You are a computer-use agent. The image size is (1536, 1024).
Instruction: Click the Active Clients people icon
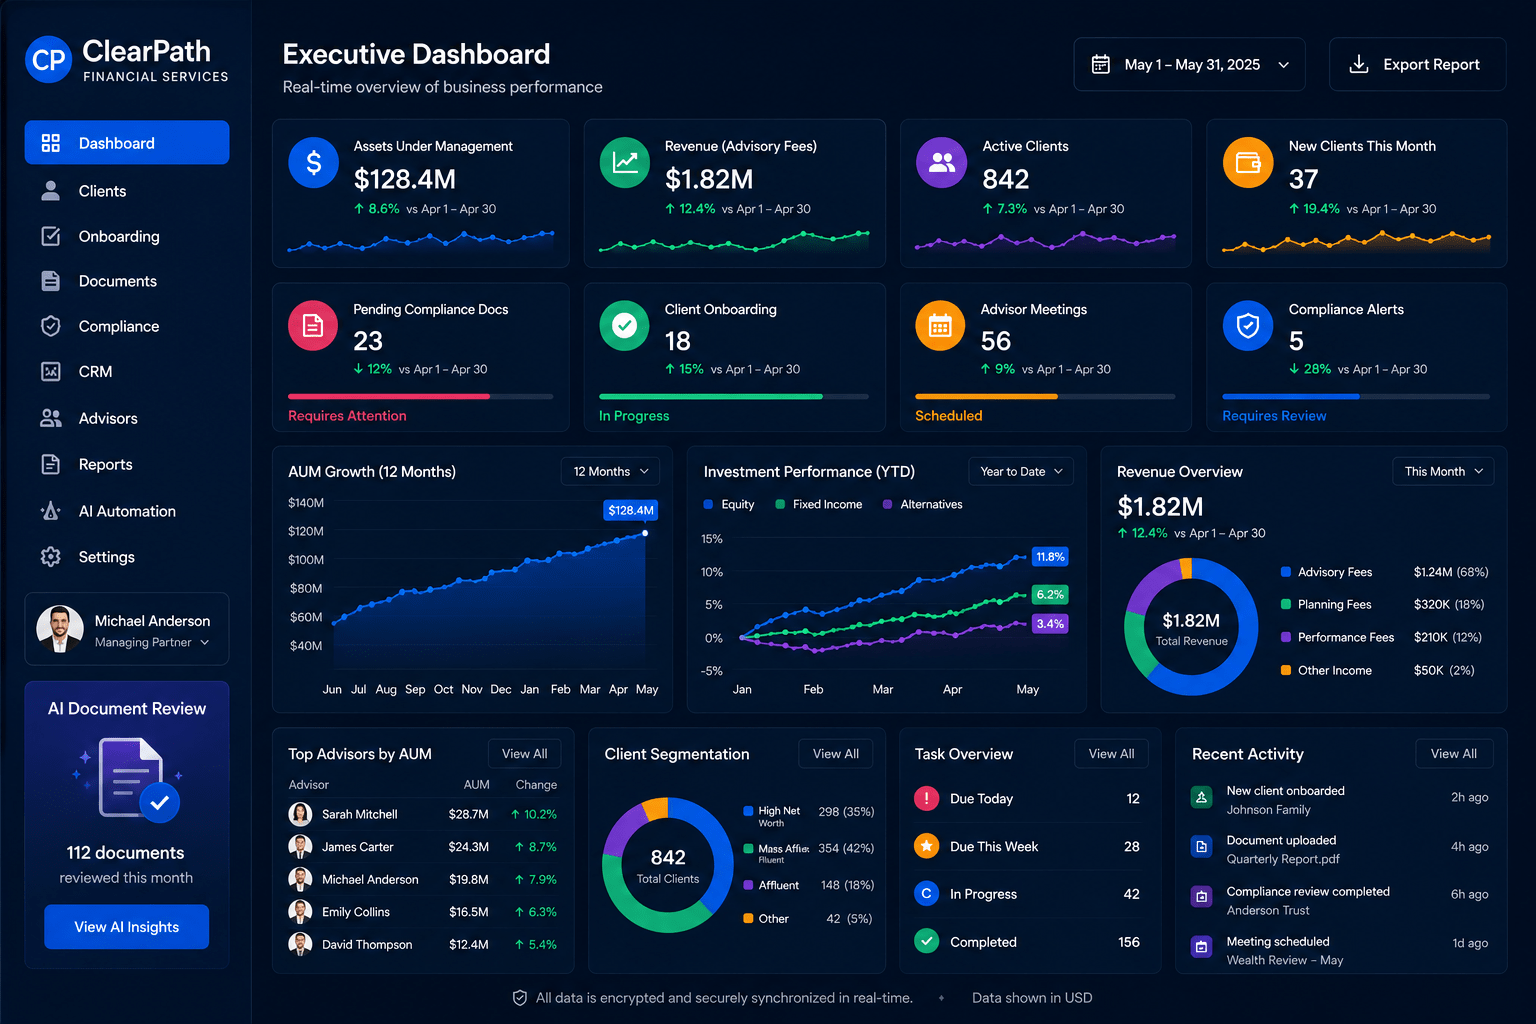click(x=941, y=163)
